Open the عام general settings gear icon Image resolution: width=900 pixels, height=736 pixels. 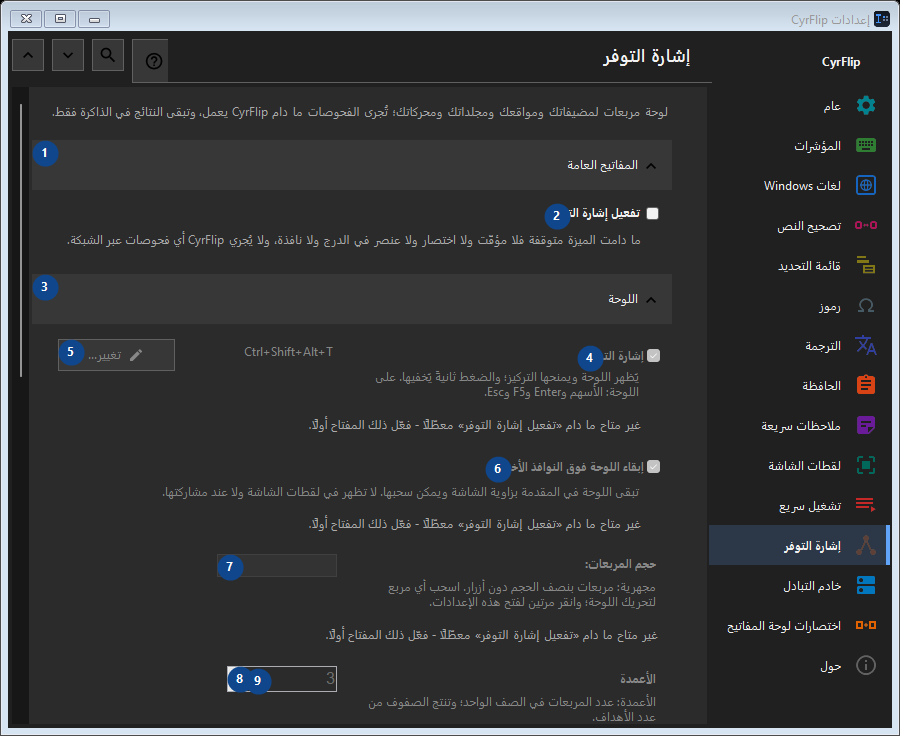(866, 106)
